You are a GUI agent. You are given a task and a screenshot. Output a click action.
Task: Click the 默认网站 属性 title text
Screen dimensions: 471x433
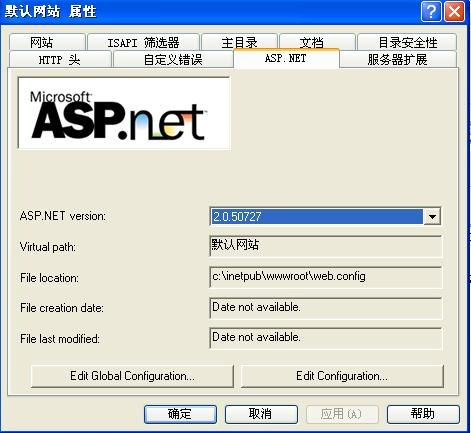click(50, 12)
